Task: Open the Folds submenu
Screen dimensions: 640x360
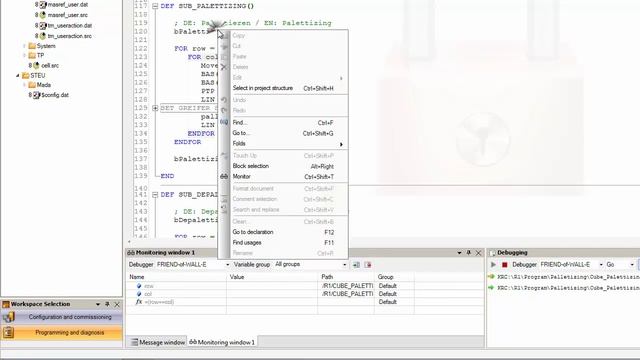Action: click(x=283, y=144)
